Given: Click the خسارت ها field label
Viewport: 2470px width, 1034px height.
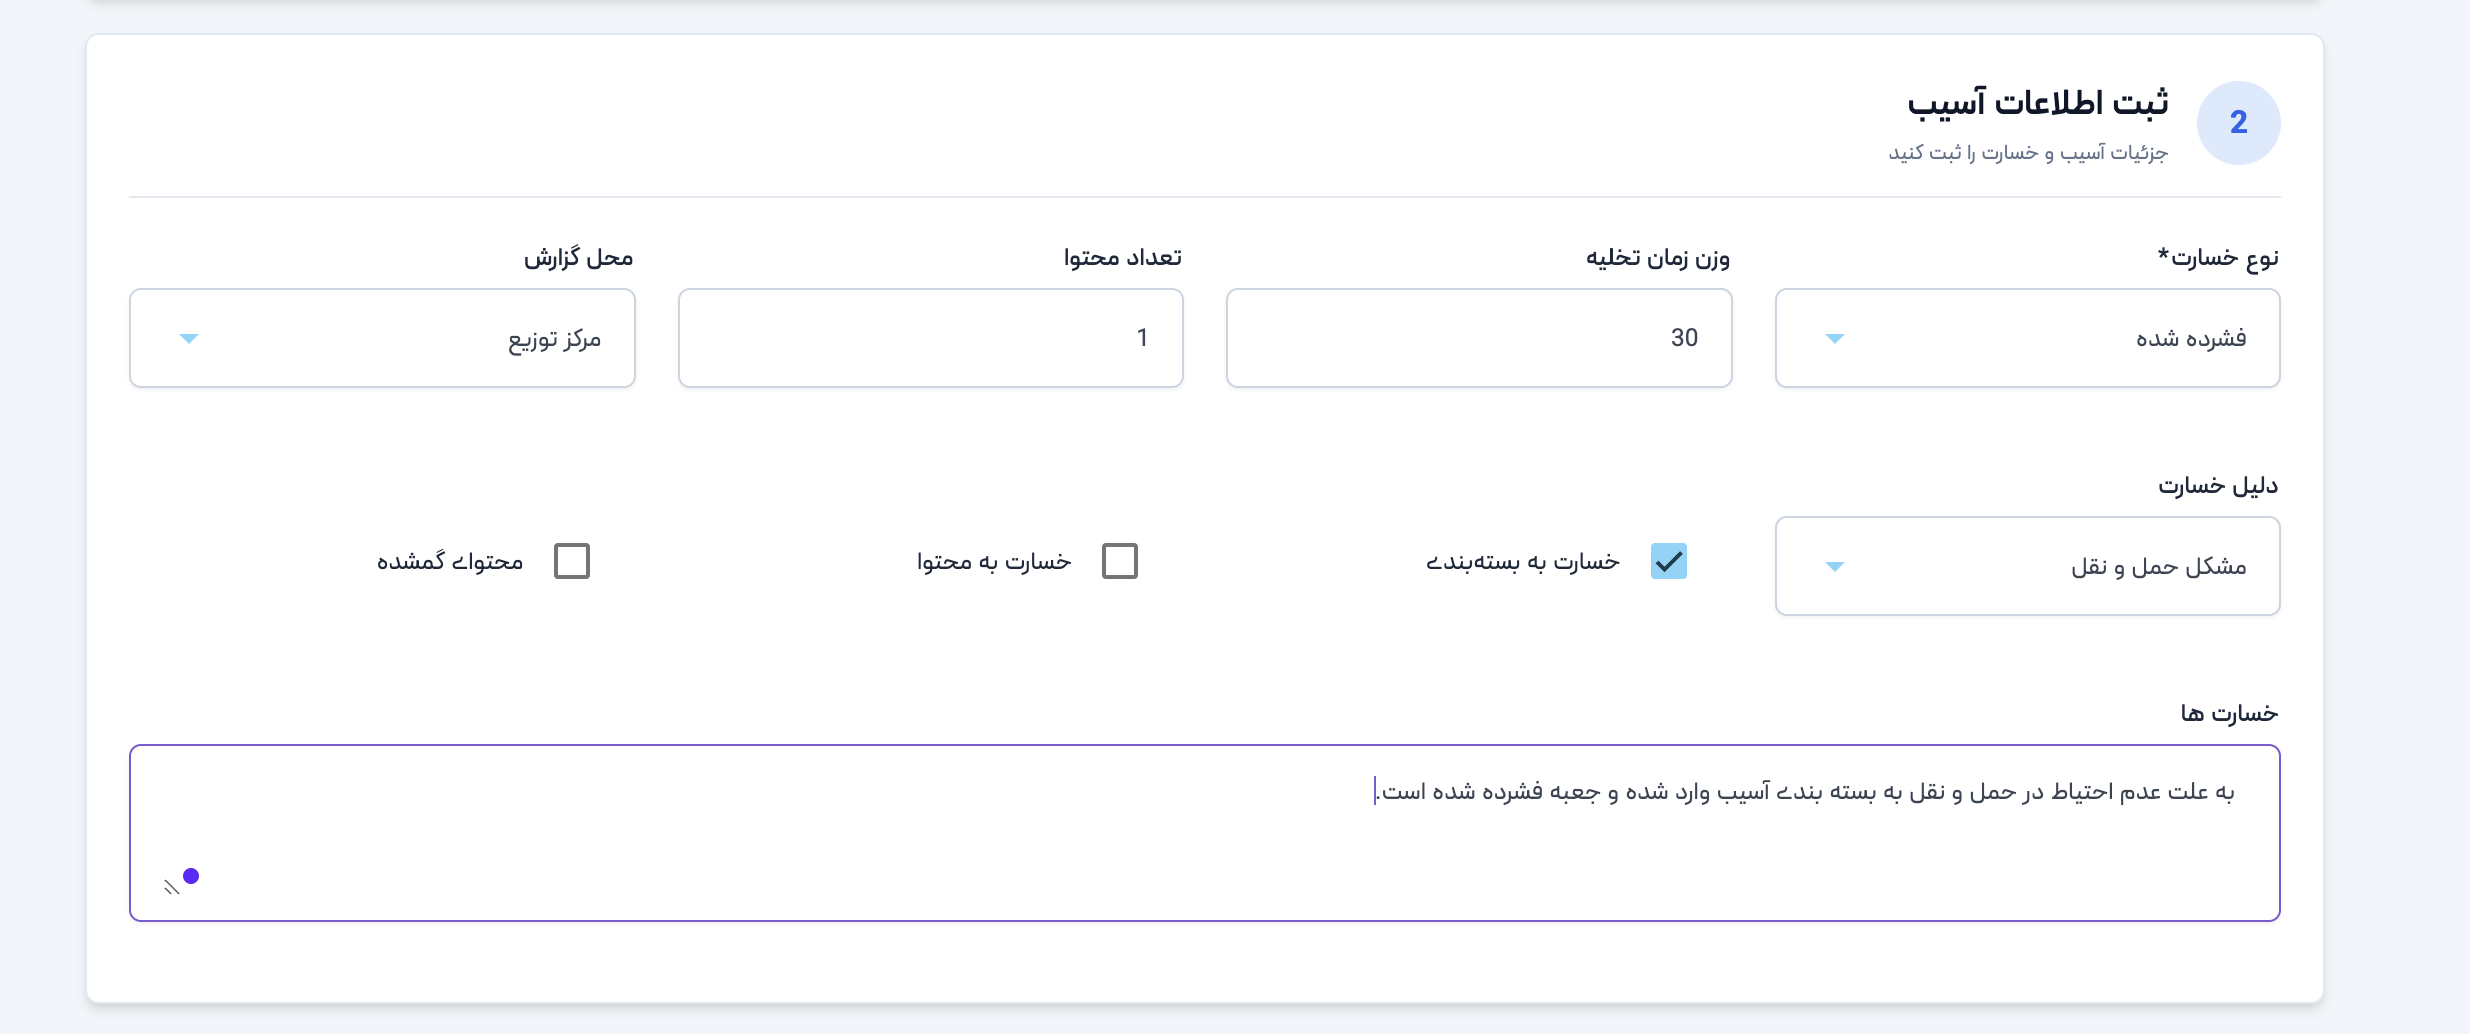Looking at the screenshot, I should pos(2228,713).
